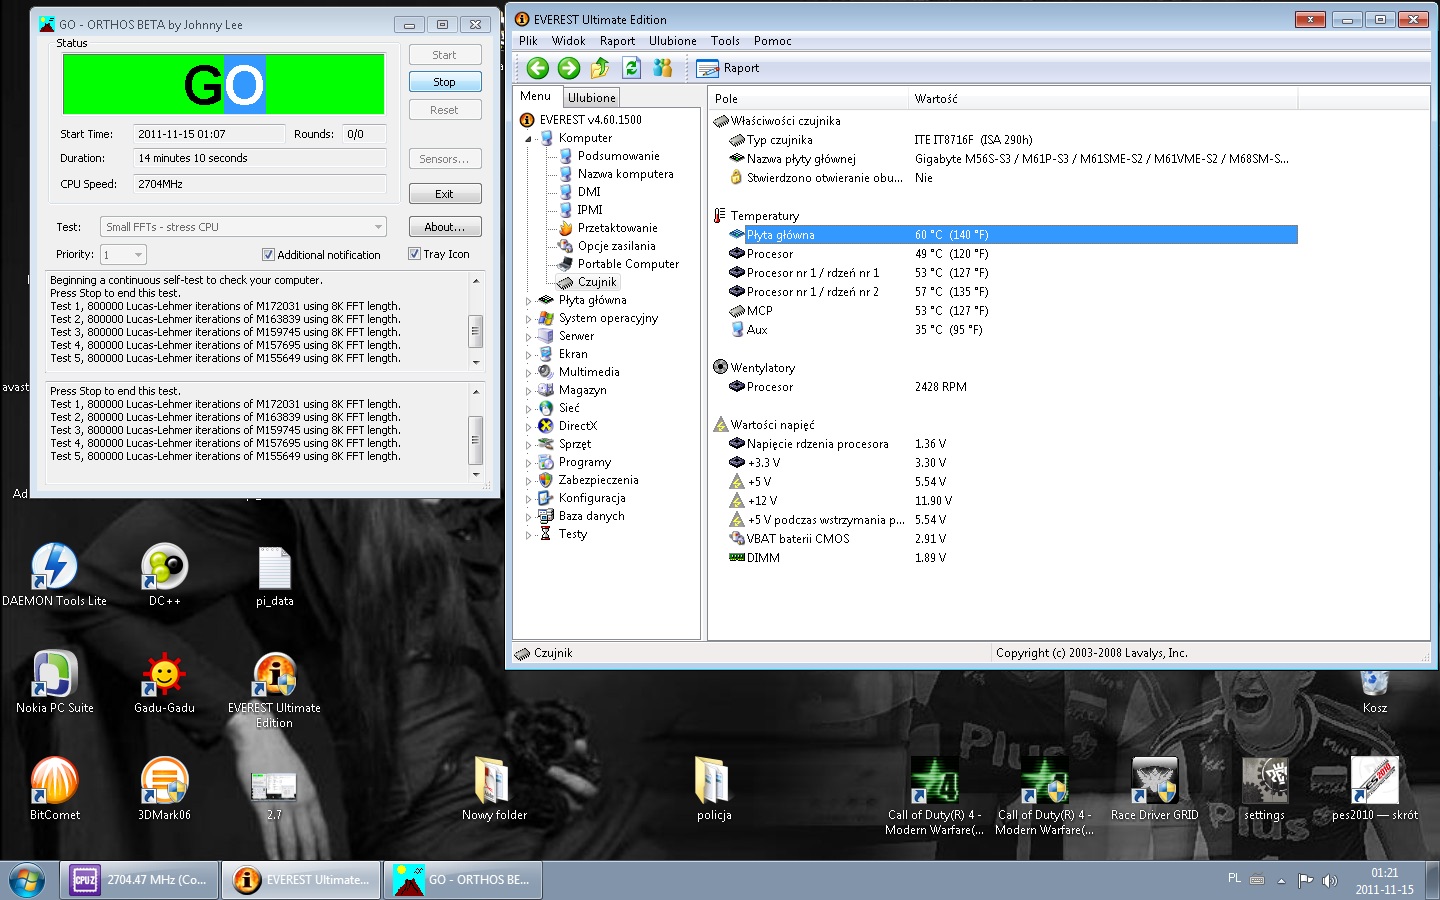Select Przetaktowanie in the tree
The width and height of the screenshot is (1440, 900).
(x=617, y=228)
